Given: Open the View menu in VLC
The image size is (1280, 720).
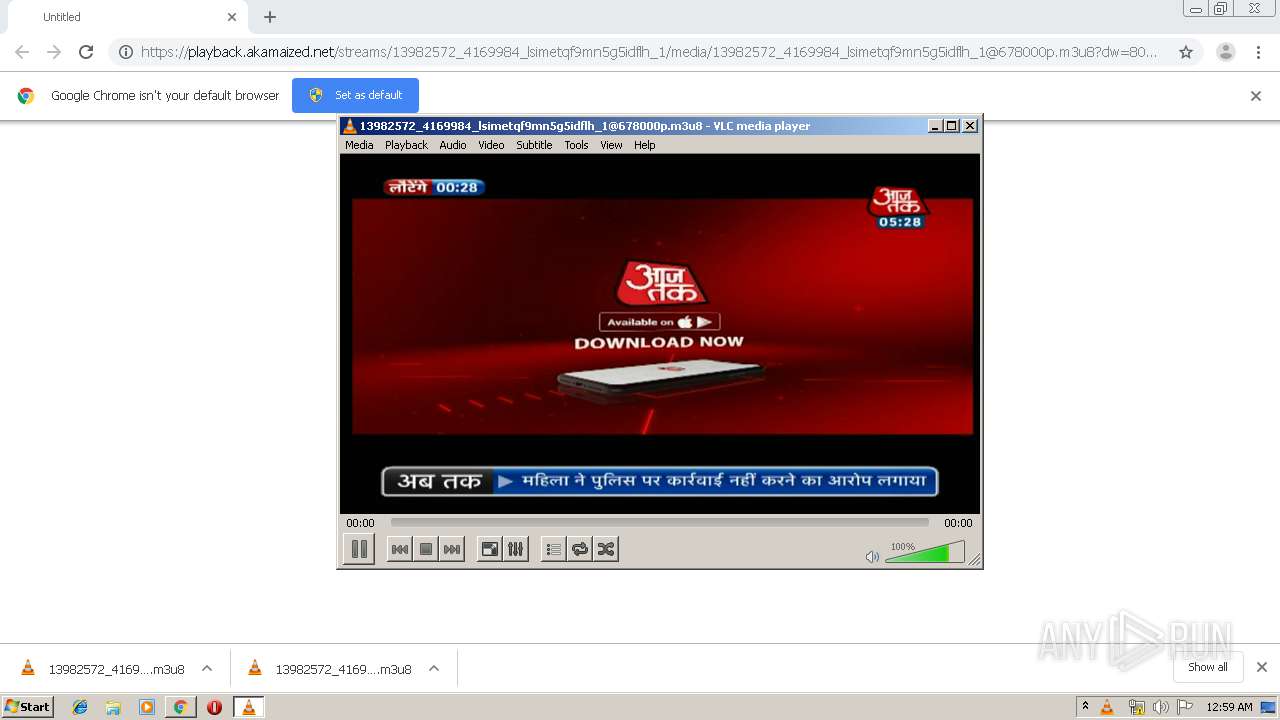Looking at the screenshot, I should [611, 145].
